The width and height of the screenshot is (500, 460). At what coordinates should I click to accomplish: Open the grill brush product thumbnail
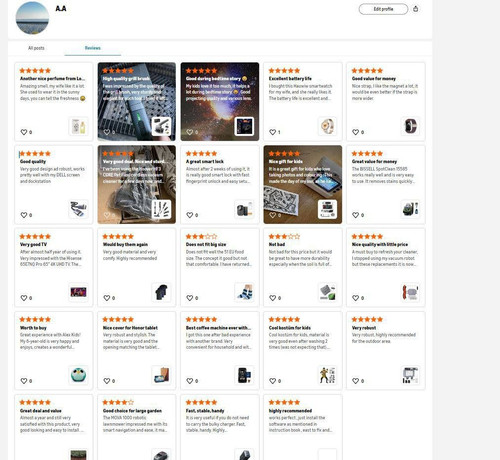coord(161,126)
